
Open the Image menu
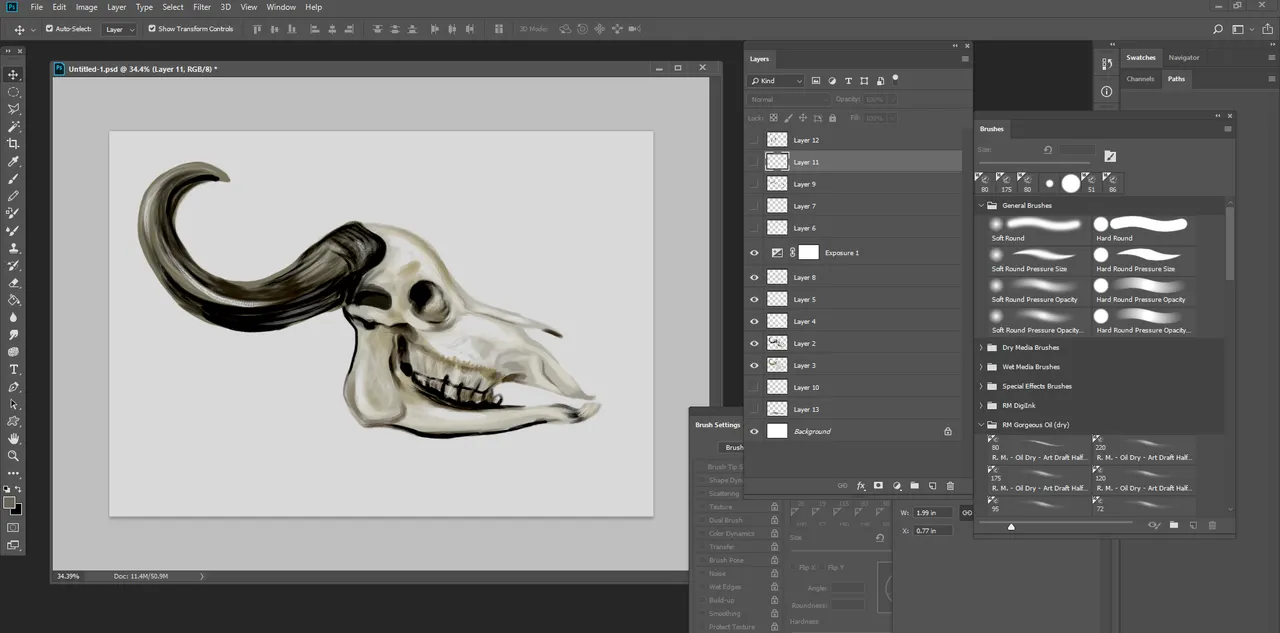(x=87, y=7)
